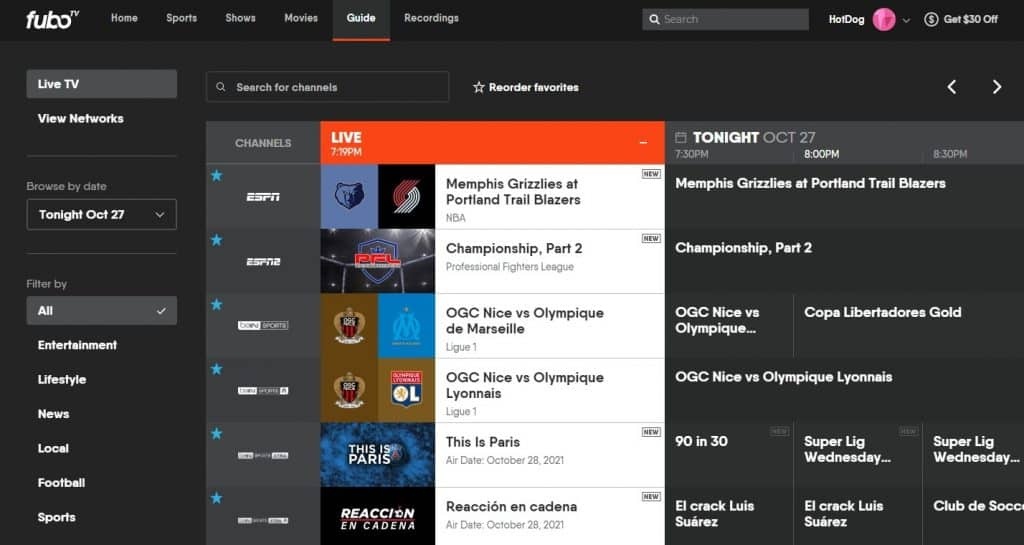This screenshot has width=1024, height=545.
Task: Select channel logo on This Is Paris row
Action: (x=263, y=455)
